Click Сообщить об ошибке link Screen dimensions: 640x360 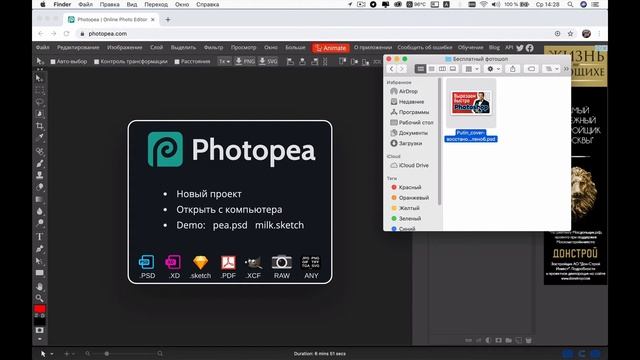pyautogui.click(x=424, y=48)
